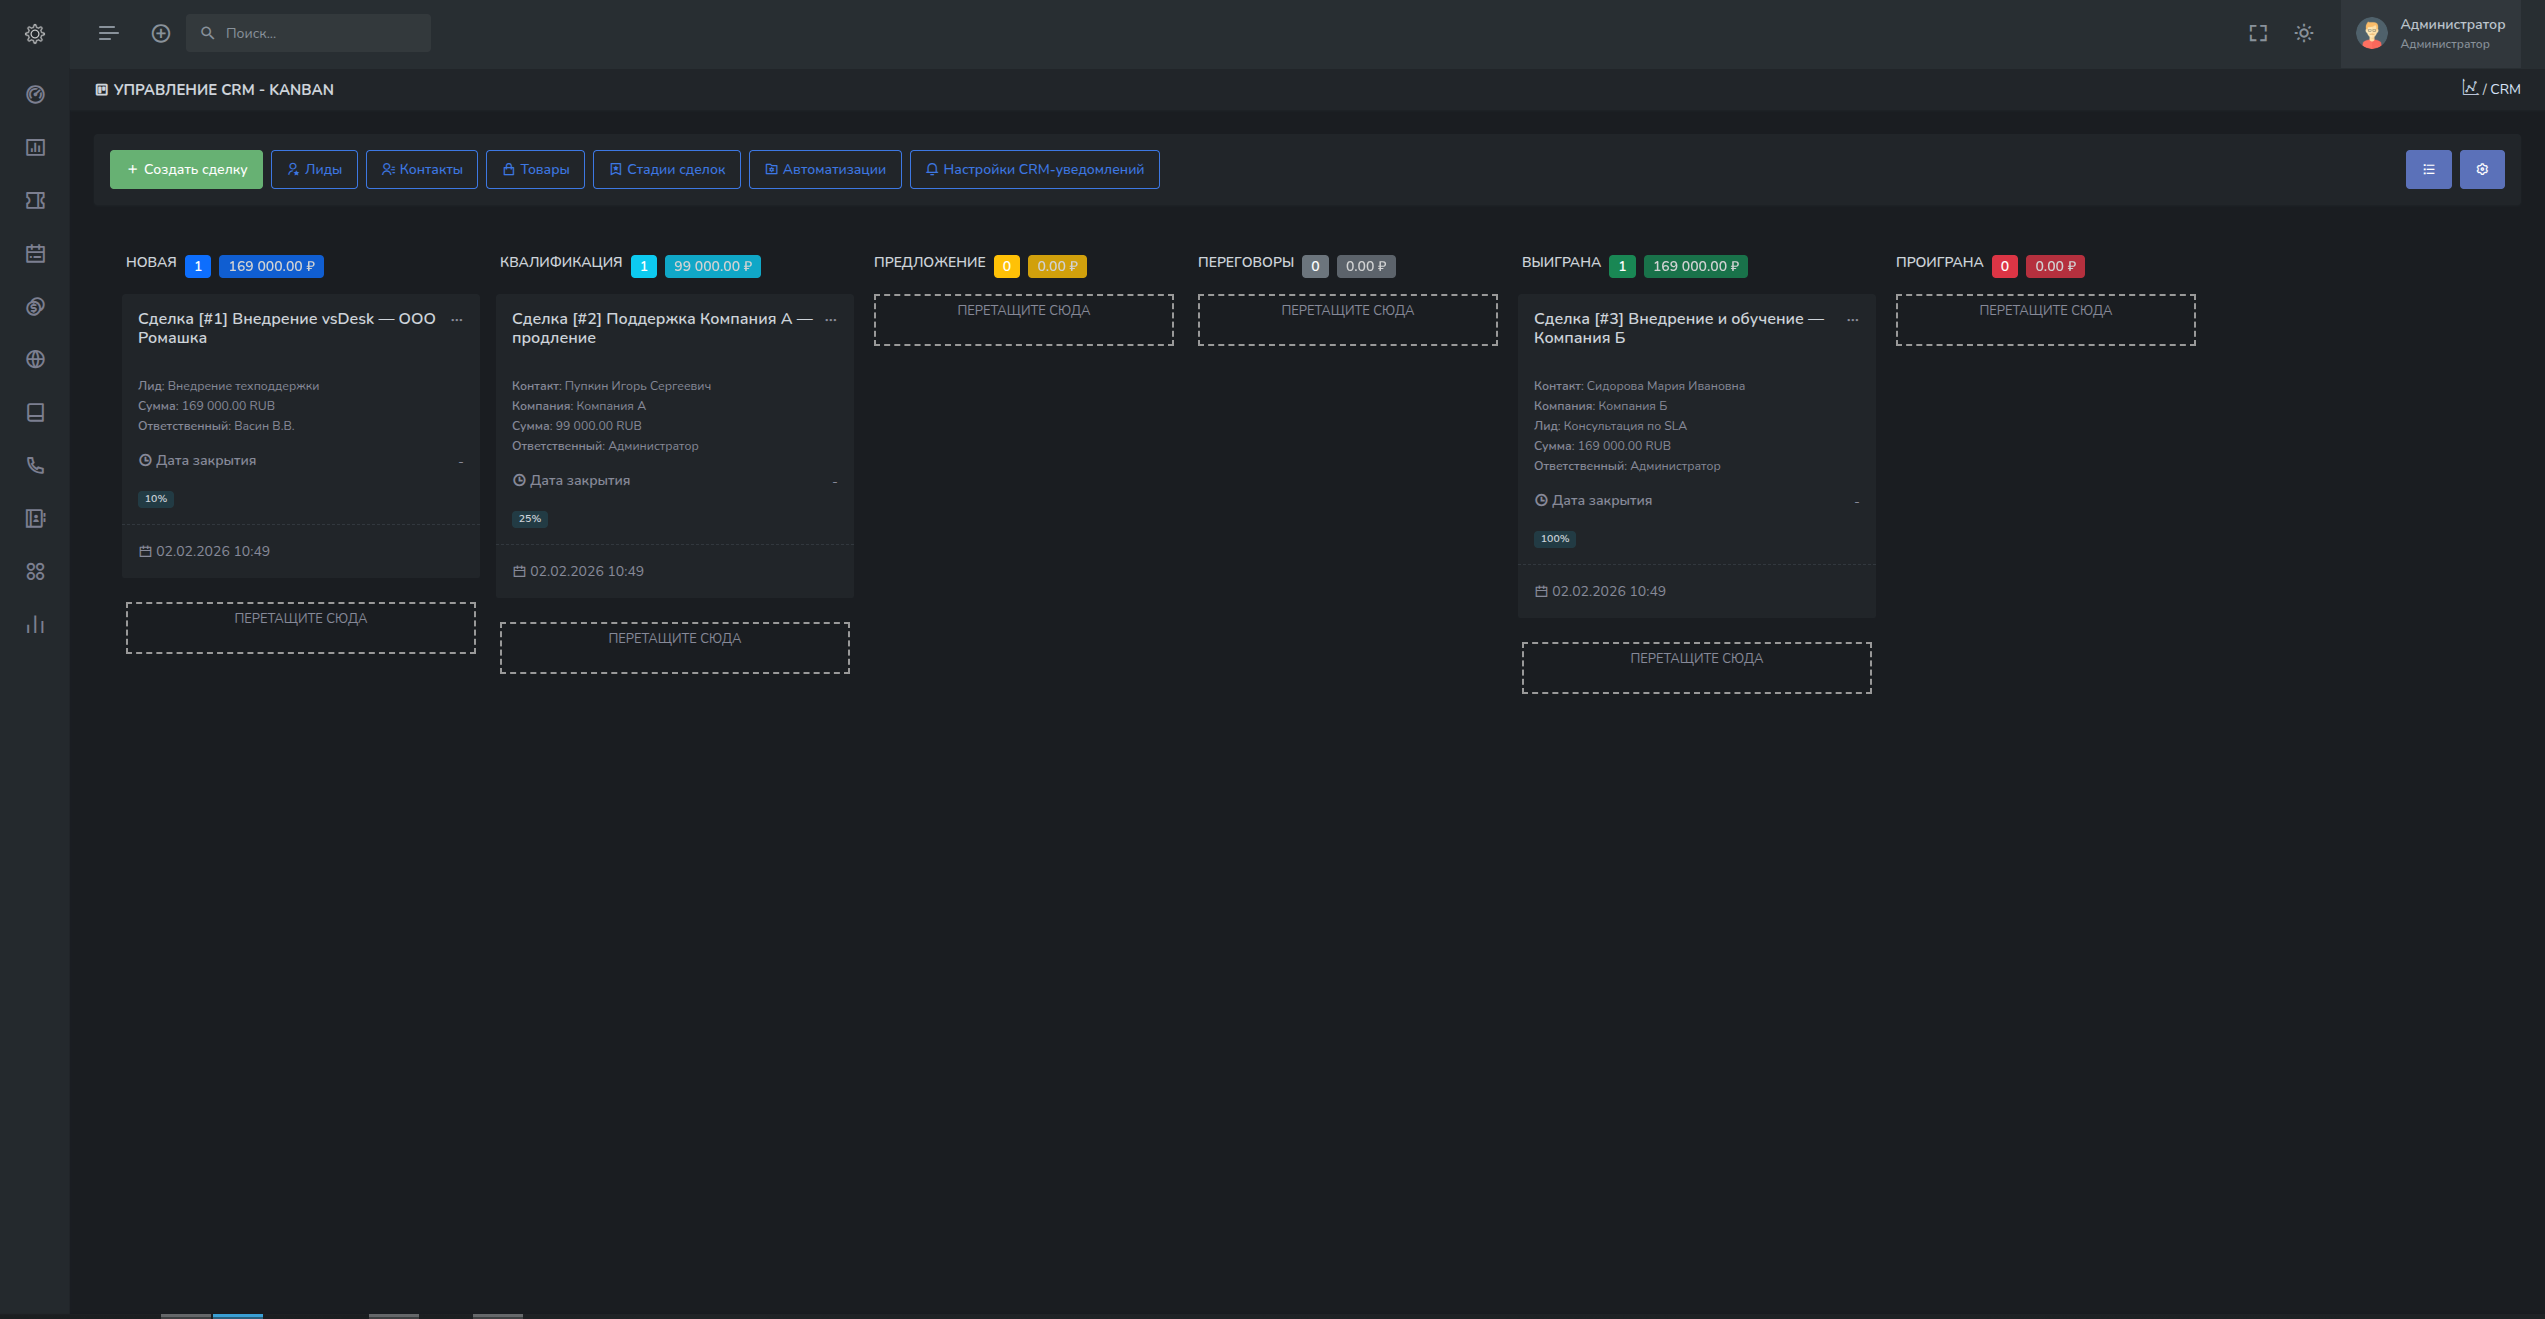Viewport: 2545px width, 1319px height.
Task: Select the ВЫИГРАНА column header
Action: click(1561, 262)
